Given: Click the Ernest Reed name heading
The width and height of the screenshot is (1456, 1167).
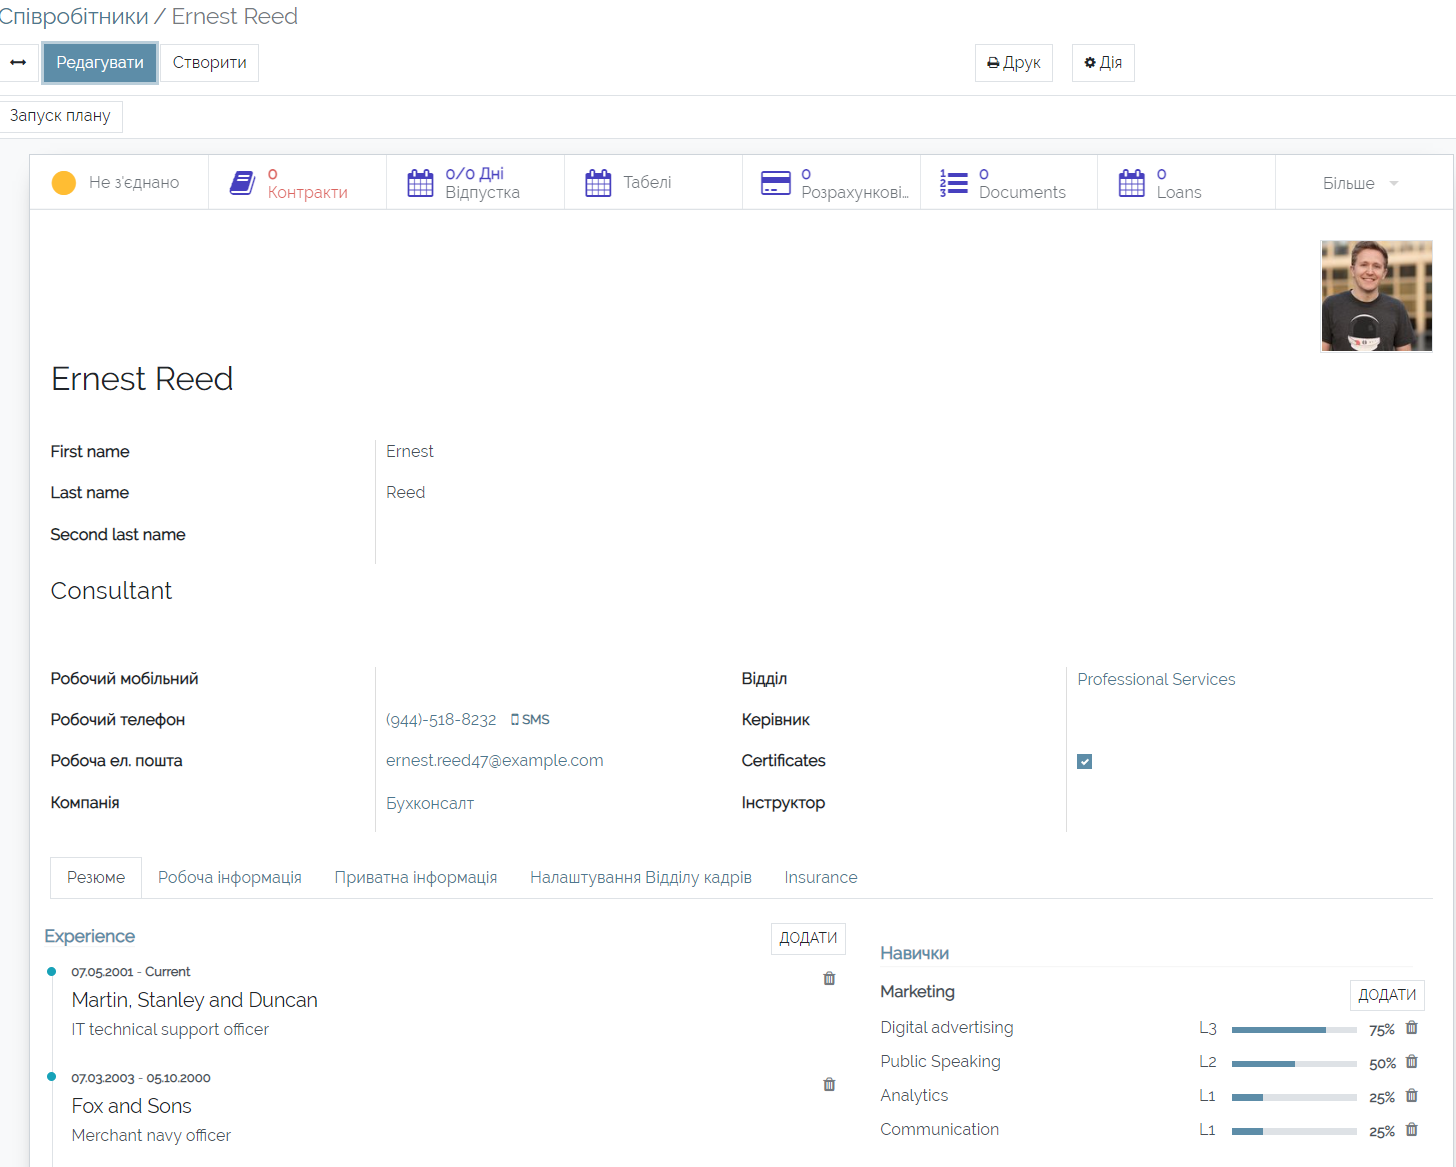Looking at the screenshot, I should (x=142, y=379).
